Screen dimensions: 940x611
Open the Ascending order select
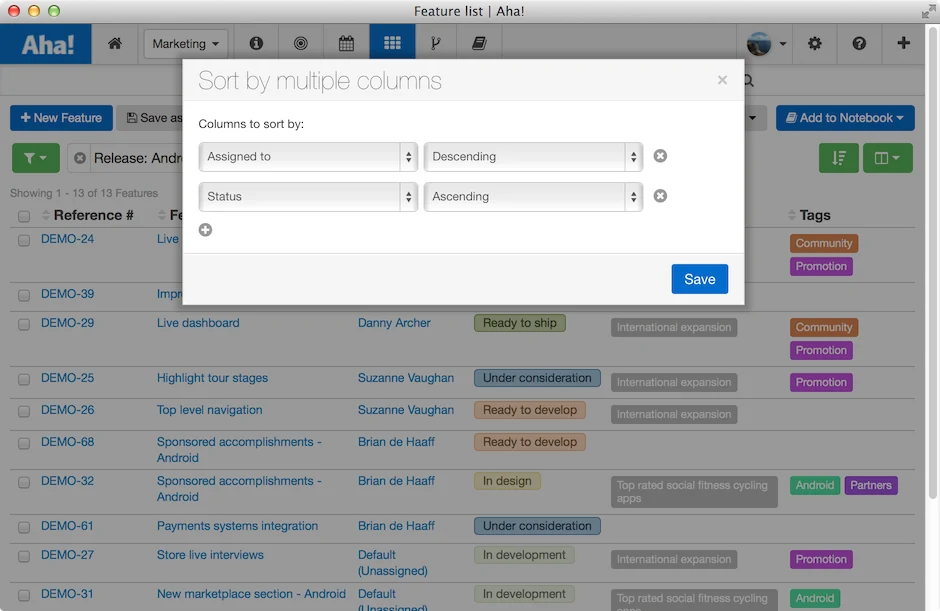pyautogui.click(x=533, y=197)
